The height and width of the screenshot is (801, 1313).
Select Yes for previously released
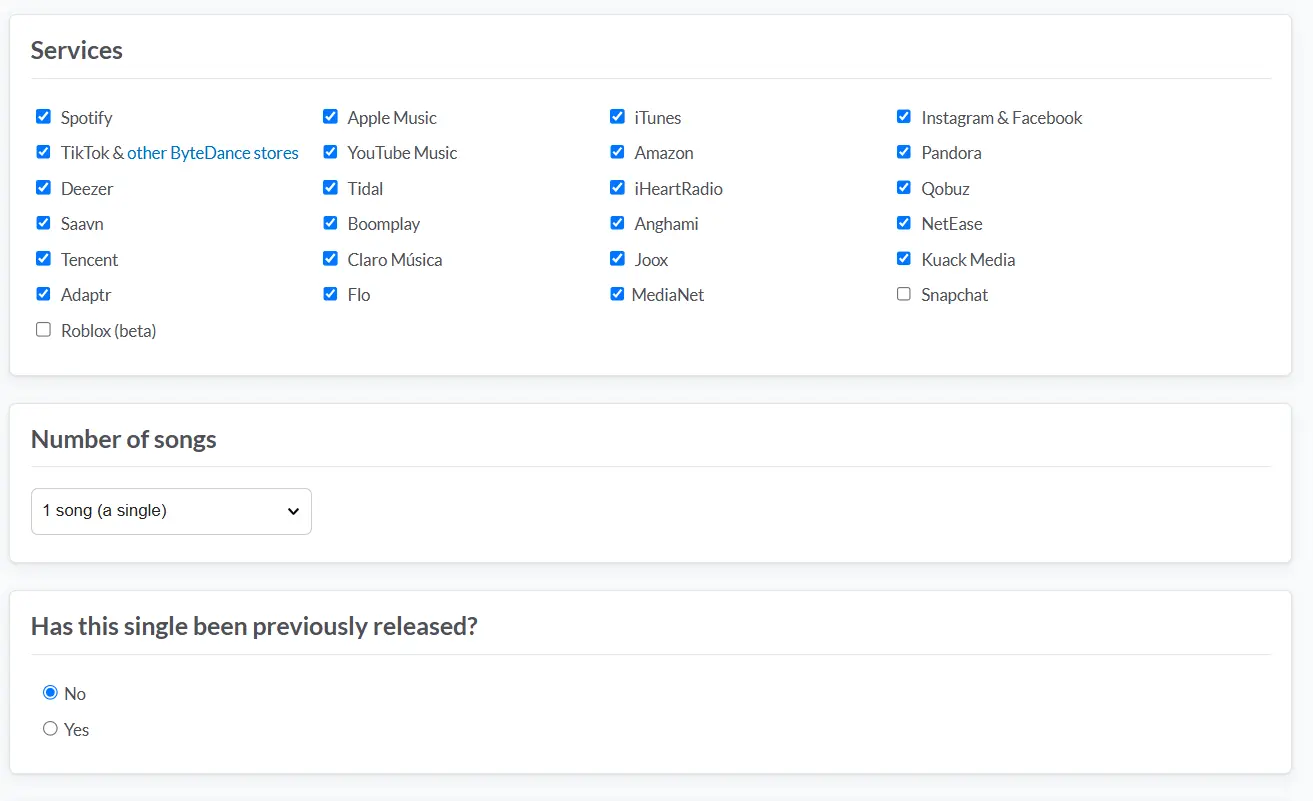coord(50,729)
